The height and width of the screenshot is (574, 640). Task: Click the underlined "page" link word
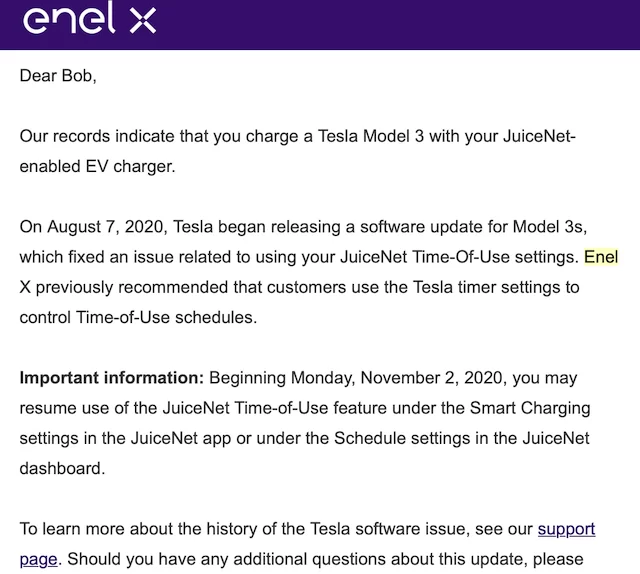[37, 558]
